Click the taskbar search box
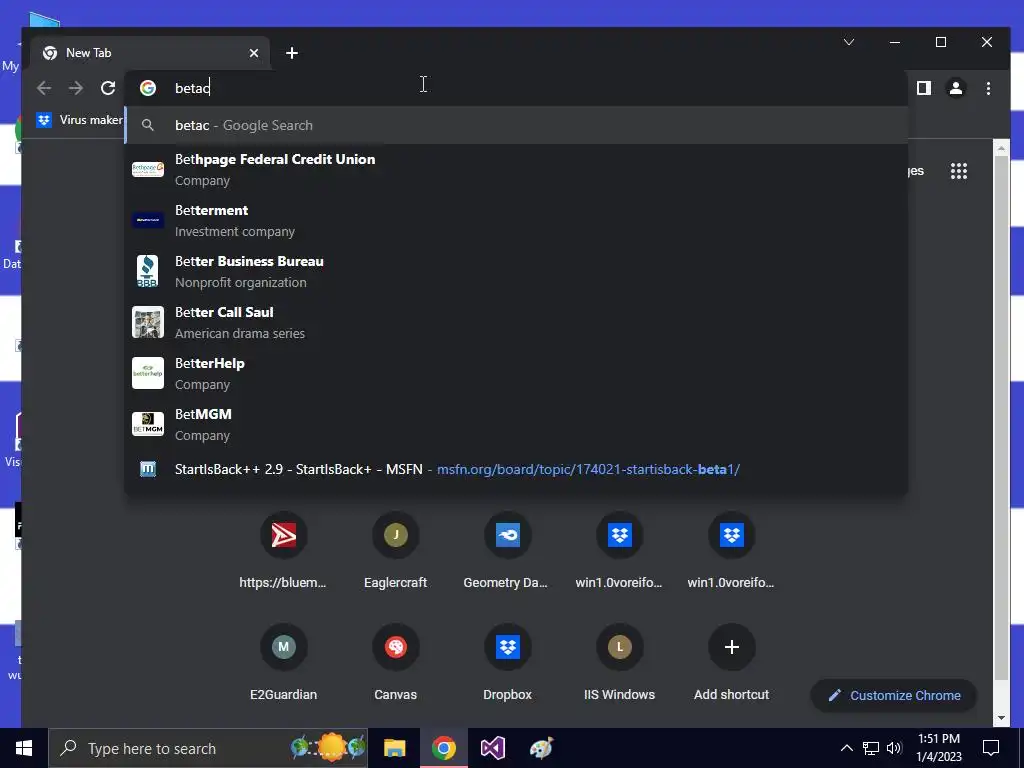This screenshot has width=1024, height=768. (208, 748)
